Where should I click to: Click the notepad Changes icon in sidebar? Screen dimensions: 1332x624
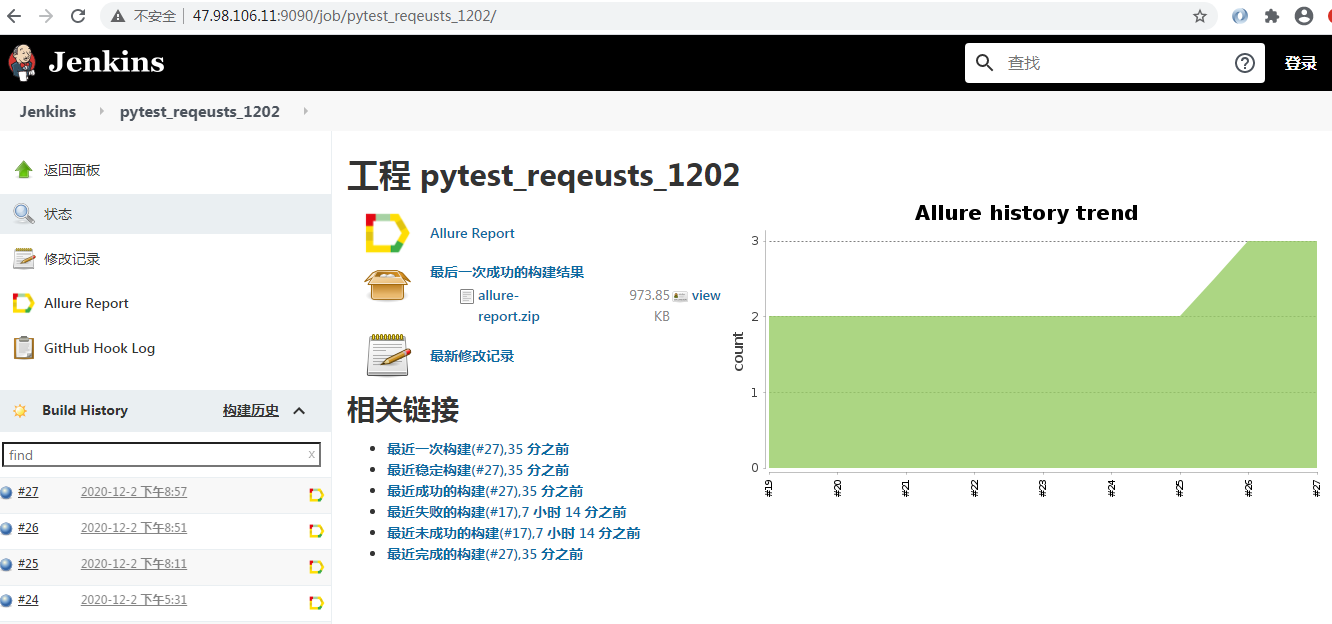click(23, 259)
